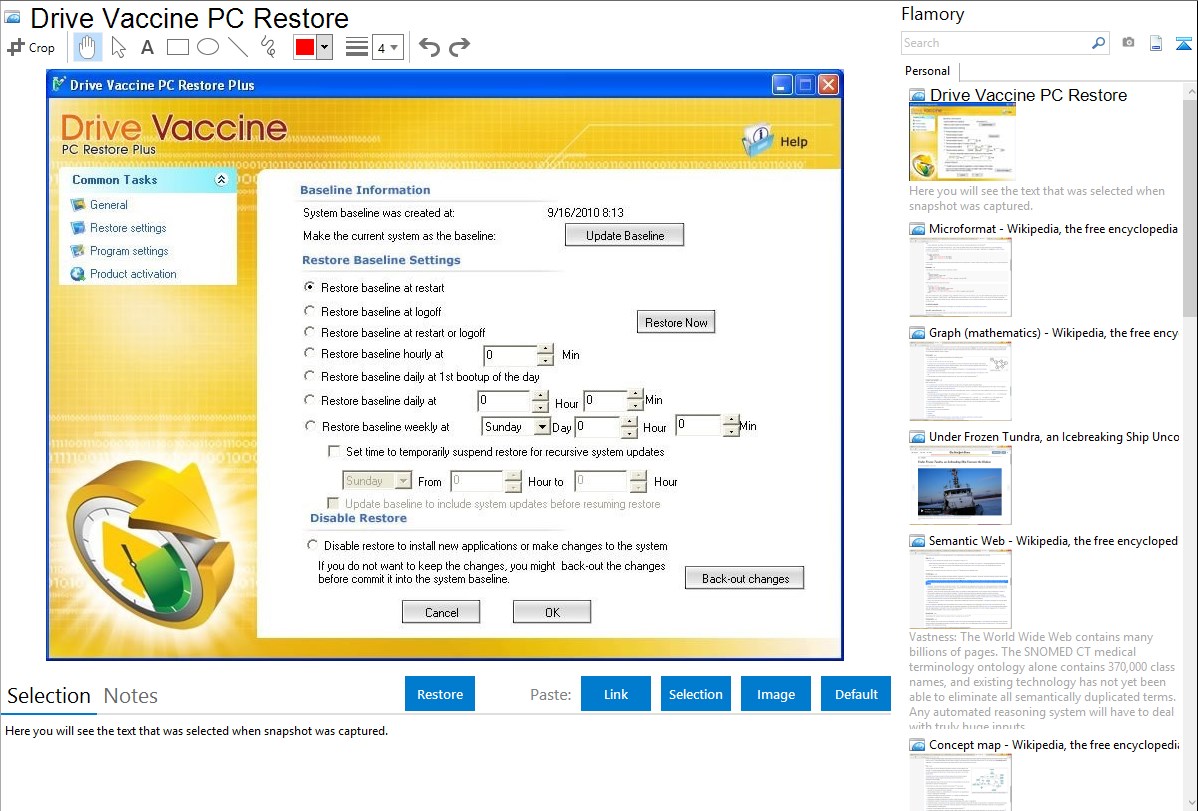1198x811 pixels.
Task: Pick the rectangle drawing tool
Action: [x=178, y=47]
